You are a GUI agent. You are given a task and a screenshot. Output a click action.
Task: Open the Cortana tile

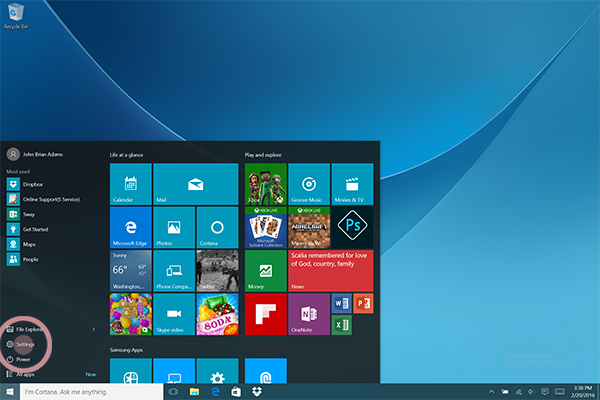[x=217, y=227]
